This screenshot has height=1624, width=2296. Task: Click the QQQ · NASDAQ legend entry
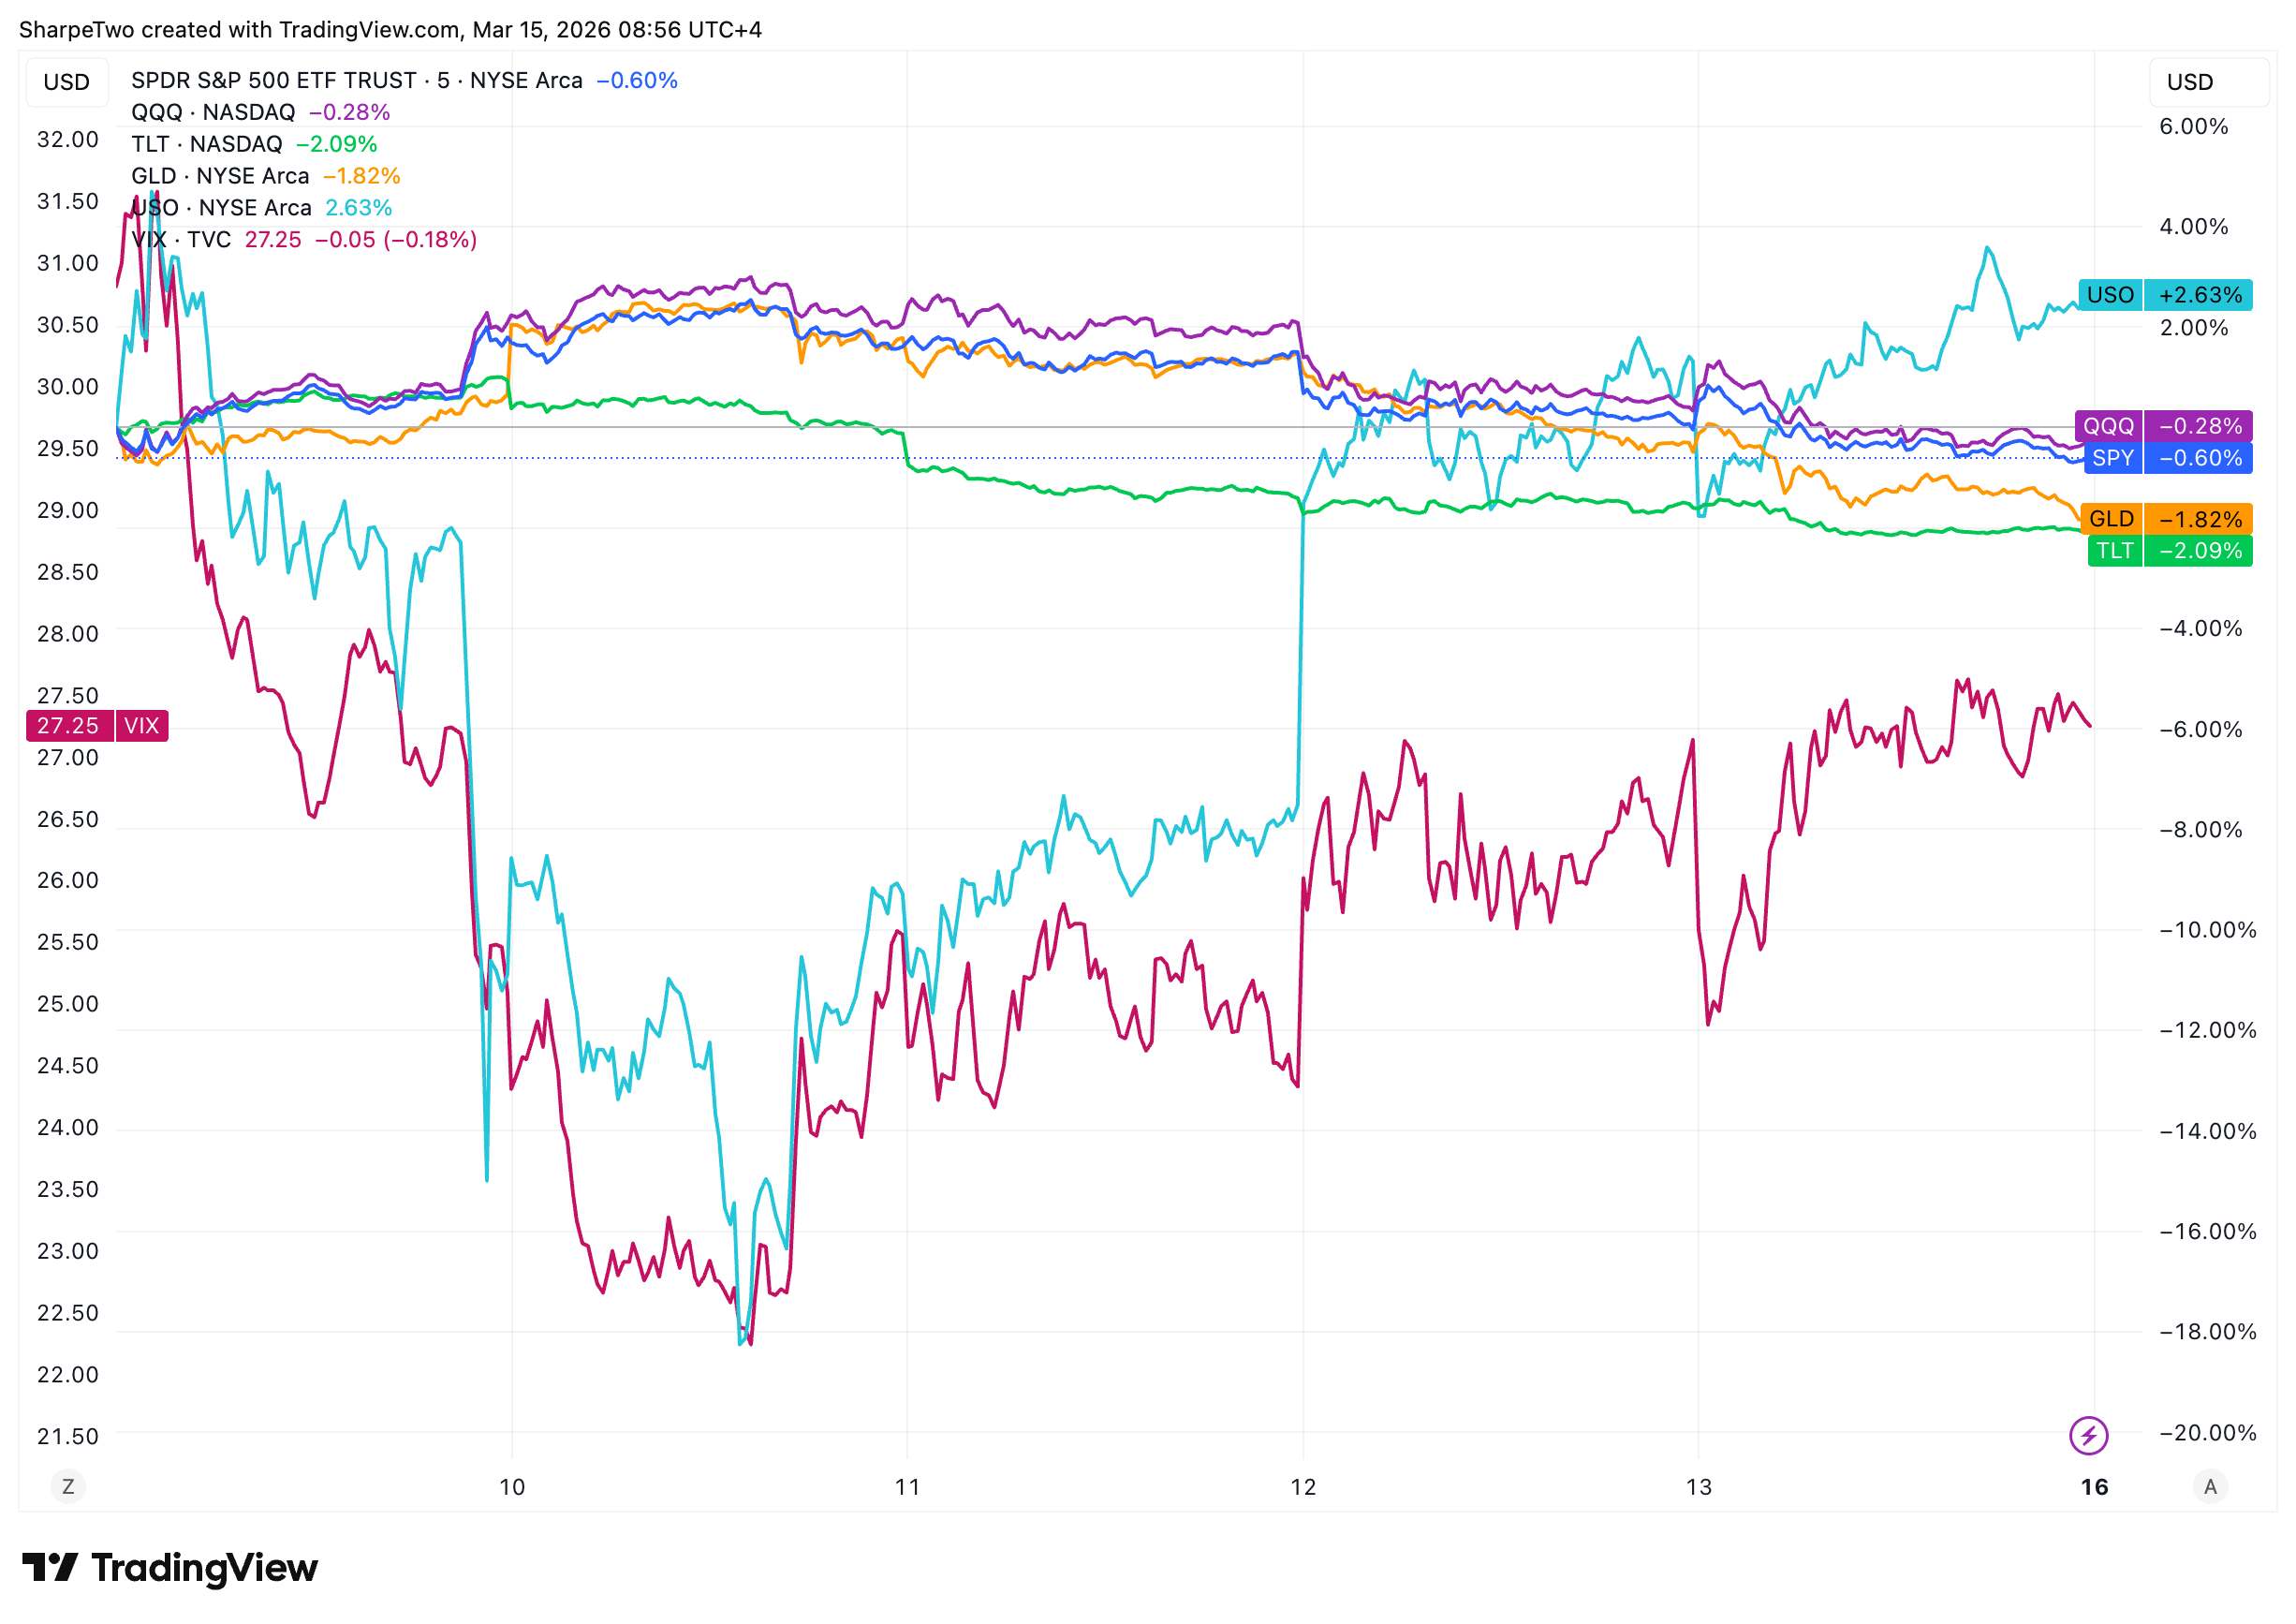click(213, 112)
